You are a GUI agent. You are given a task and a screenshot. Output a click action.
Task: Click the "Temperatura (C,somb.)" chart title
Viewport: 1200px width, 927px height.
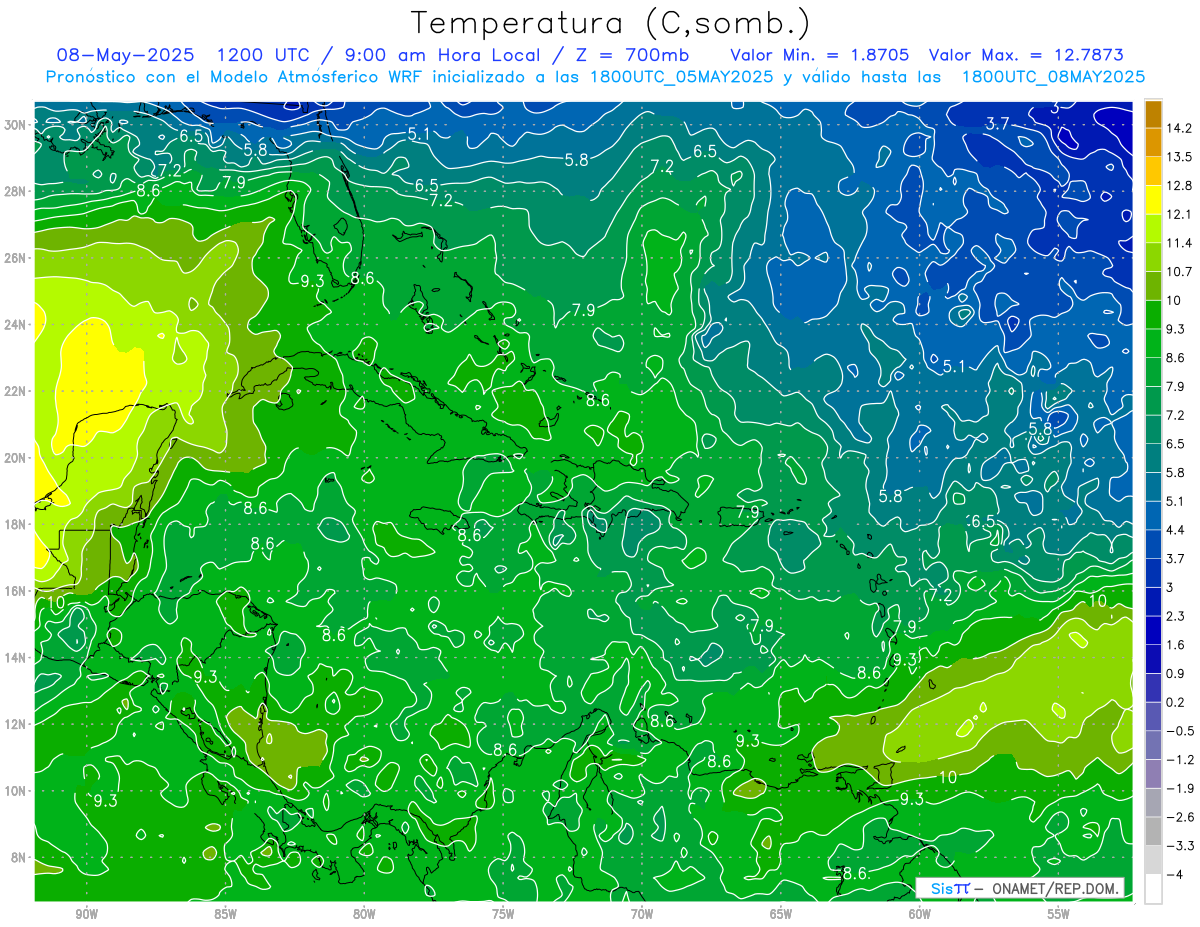coord(610,23)
